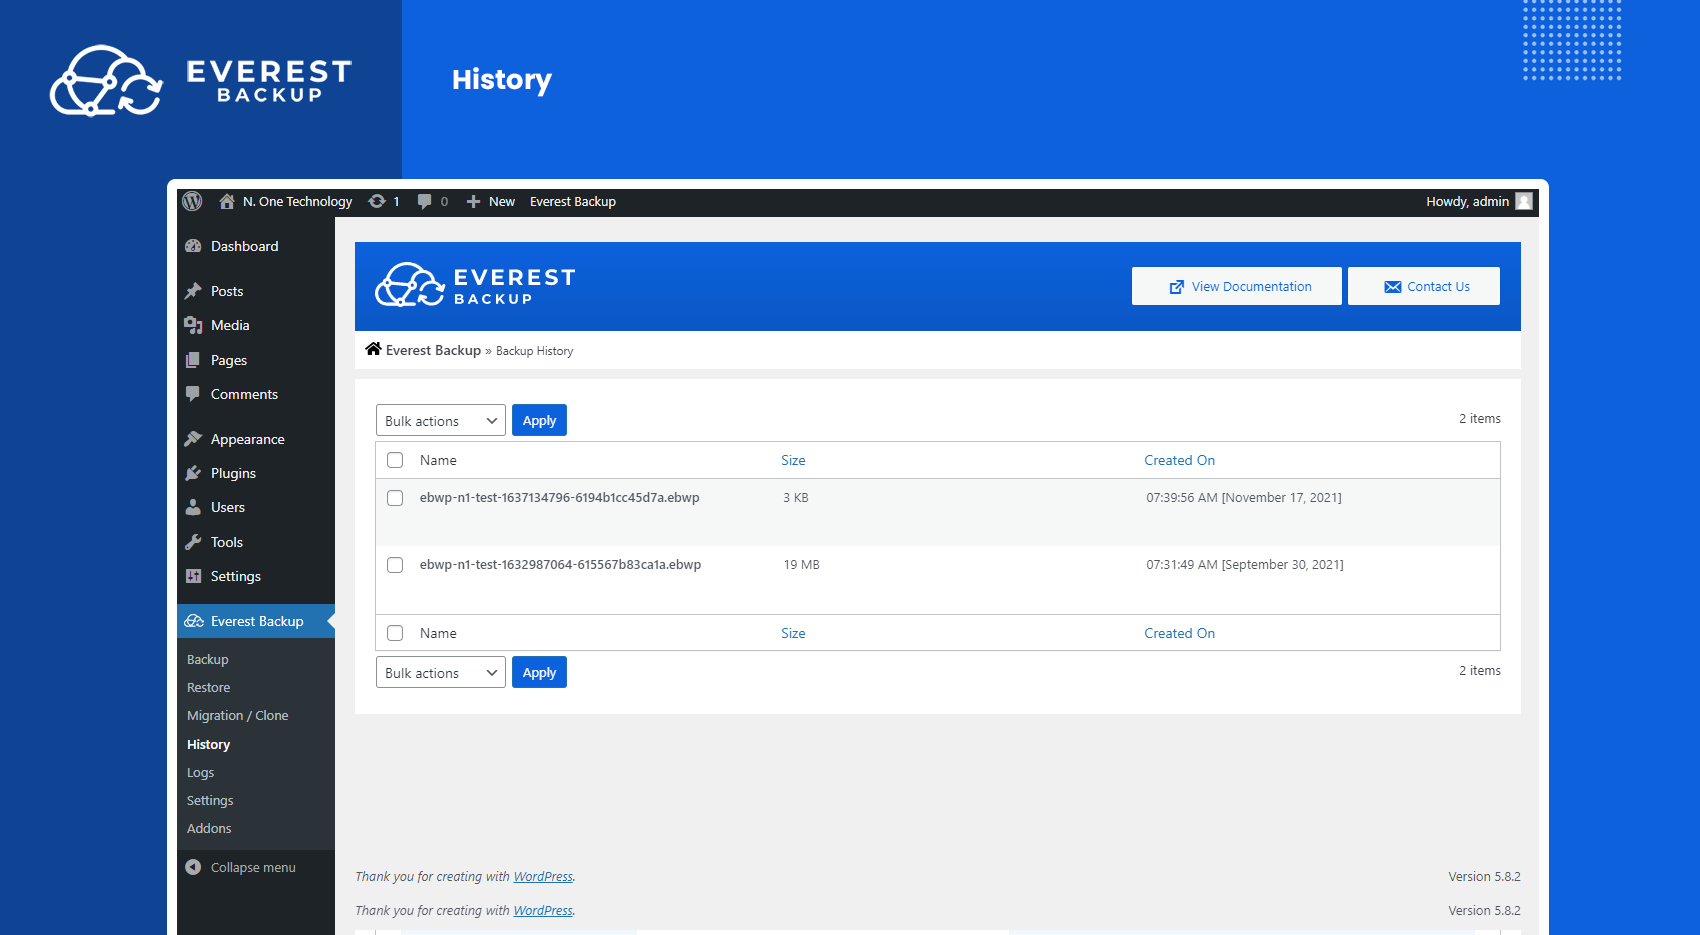Click Everest Backup in the admin bar
Image resolution: width=1700 pixels, height=935 pixels.
[573, 201]
